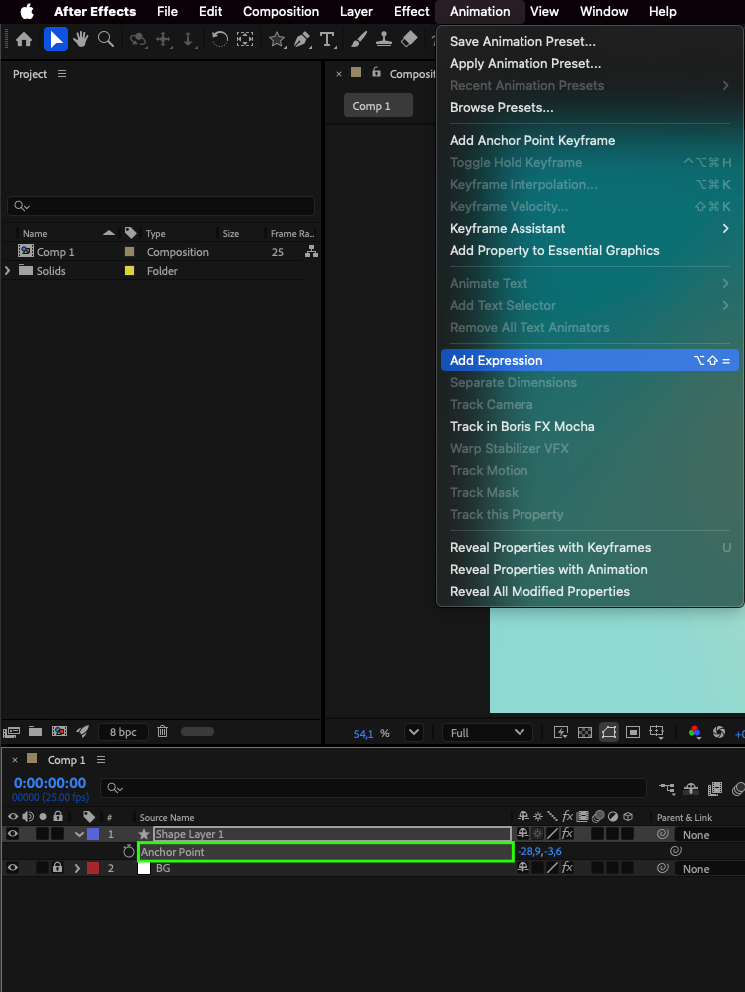This screenshot has width=745, height=992.
Task: Click the Comp 1 viewer tab button
Action: pyautogui.click(x=378, y=106)
